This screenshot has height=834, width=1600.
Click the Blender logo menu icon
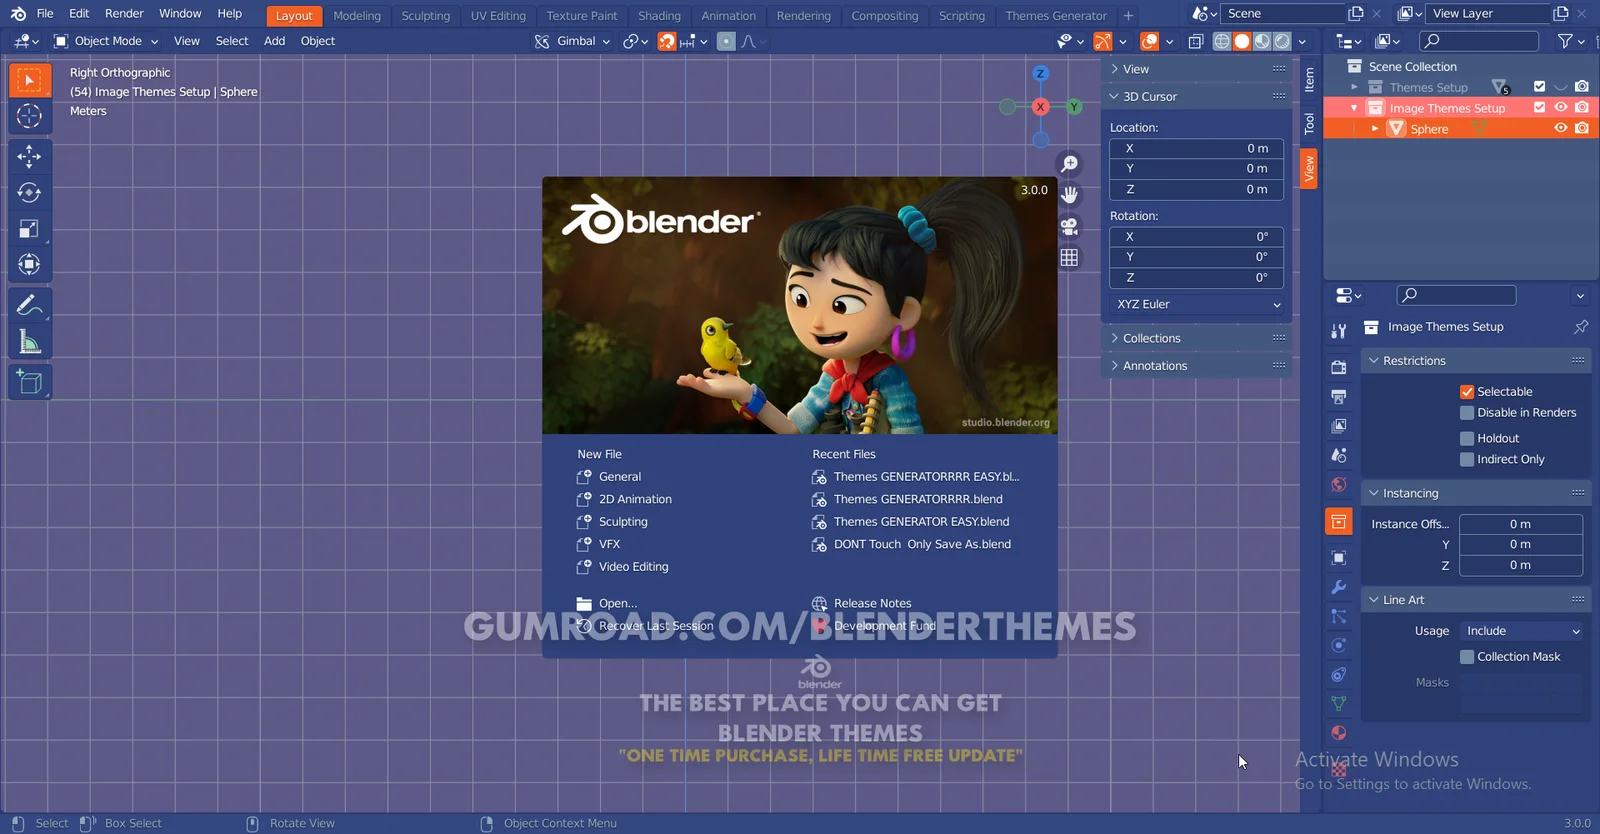pos(18,14)
